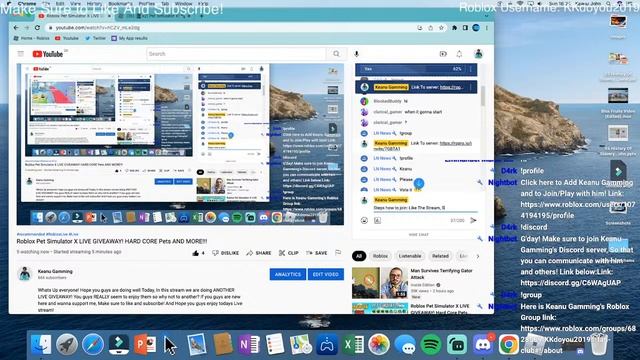Open Spotify from the dock
This screenshot has width=640, height=360.
coord(431,345)
